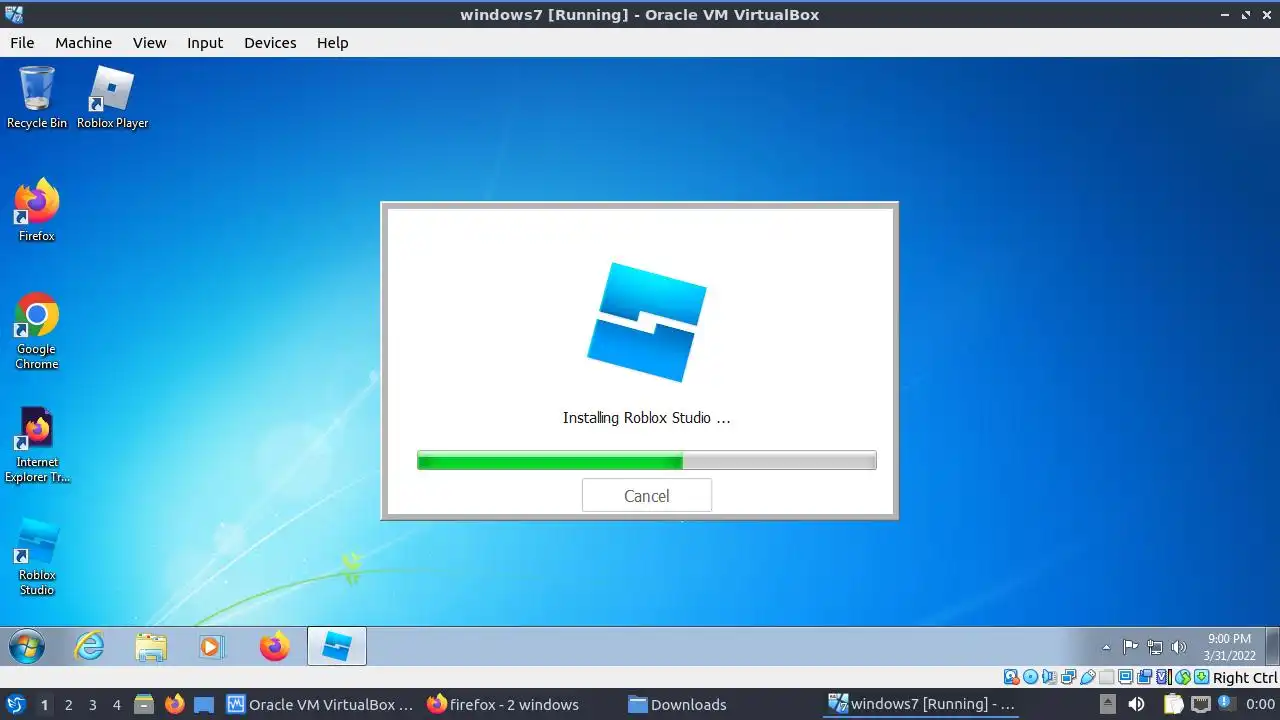Switch to host workspace 4

click(x=116, y=704)
